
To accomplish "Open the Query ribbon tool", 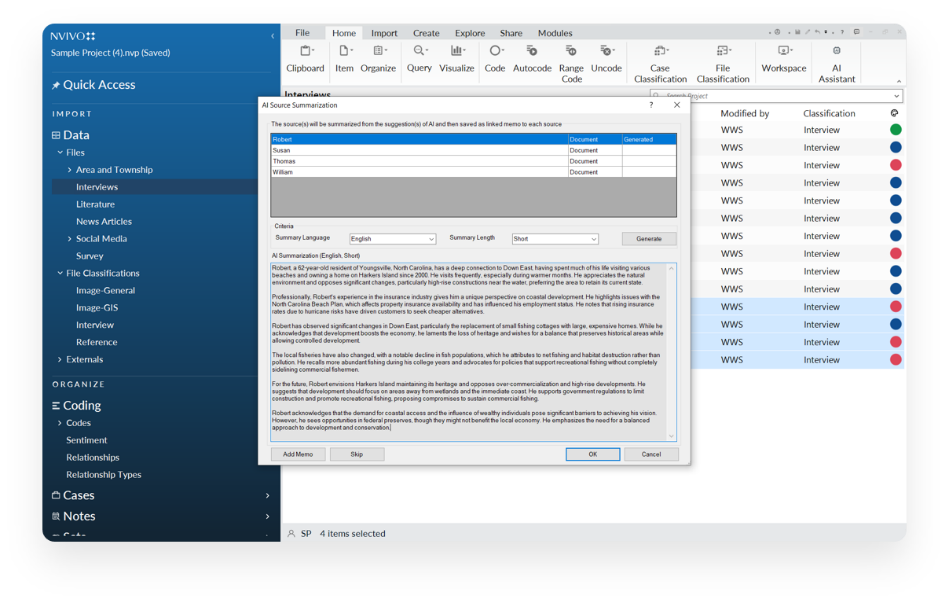I will click(x=419, y=59).
